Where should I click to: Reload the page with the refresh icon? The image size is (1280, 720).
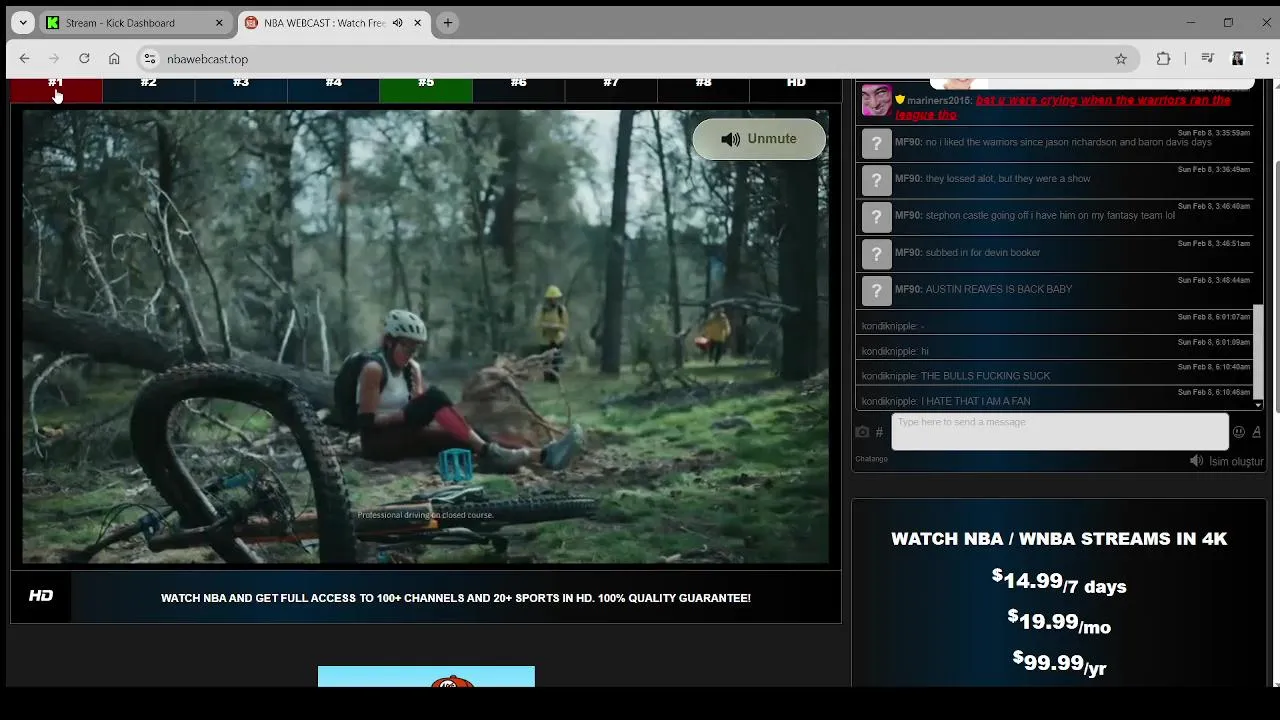tap(84, 59)
